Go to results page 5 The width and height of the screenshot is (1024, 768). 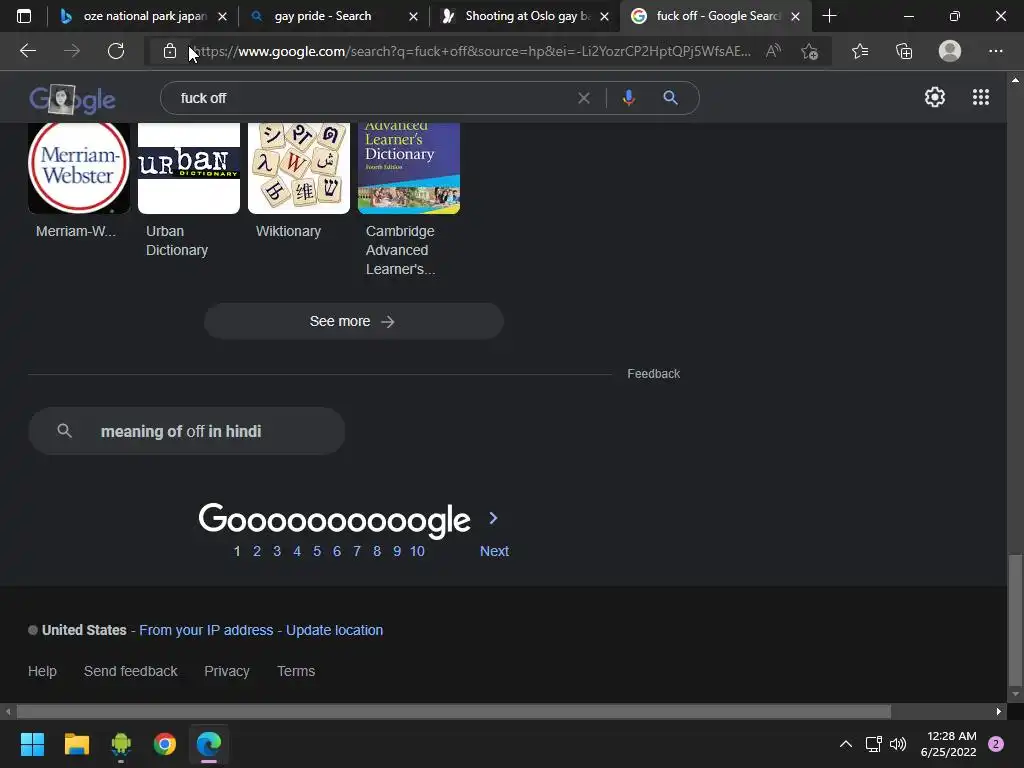pos(317,551)
